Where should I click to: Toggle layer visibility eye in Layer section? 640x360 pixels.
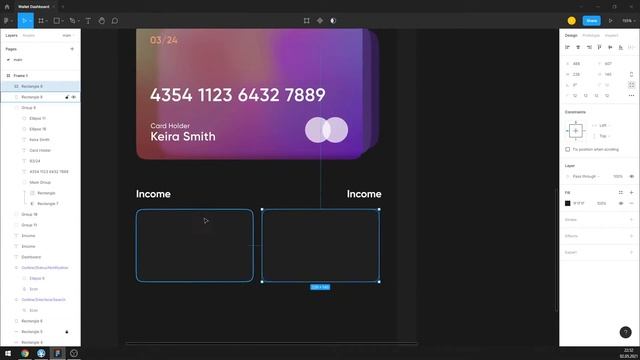point(631,176)
